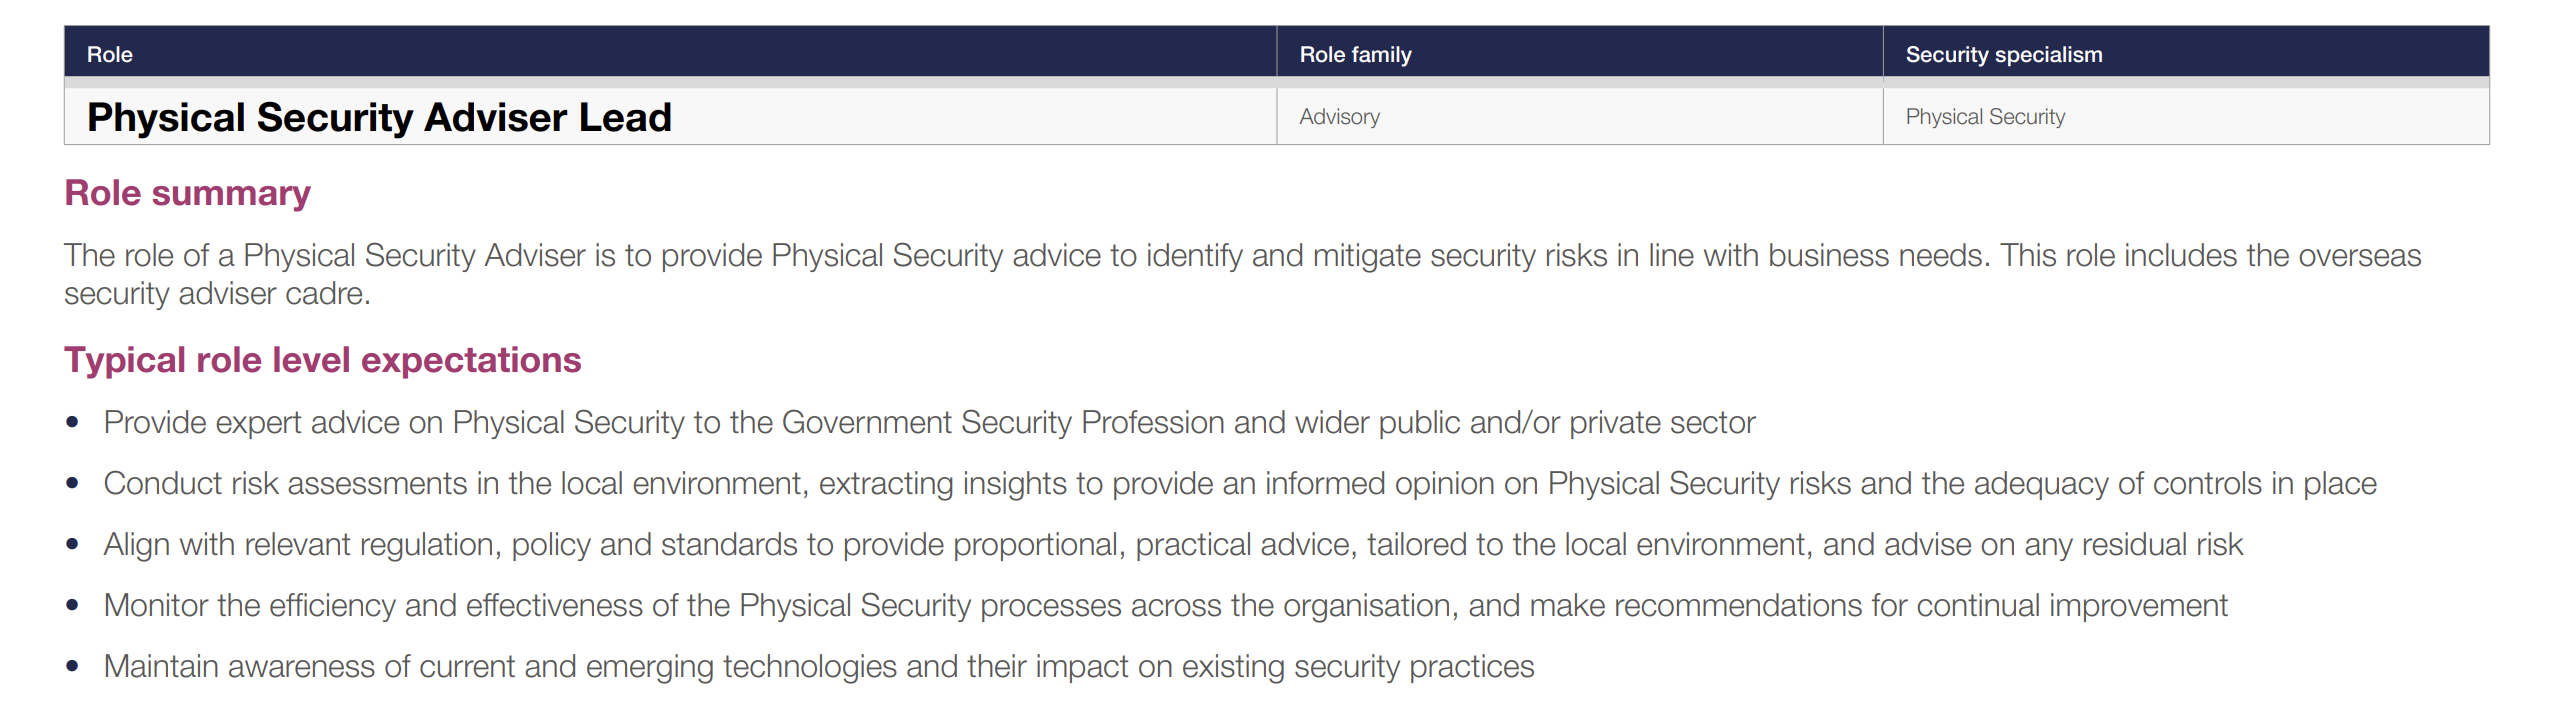This screenshot has width=2550, height=718.
Task: Click the "Physical Security" specialism cell
Action: click(x=1984, y=117)
